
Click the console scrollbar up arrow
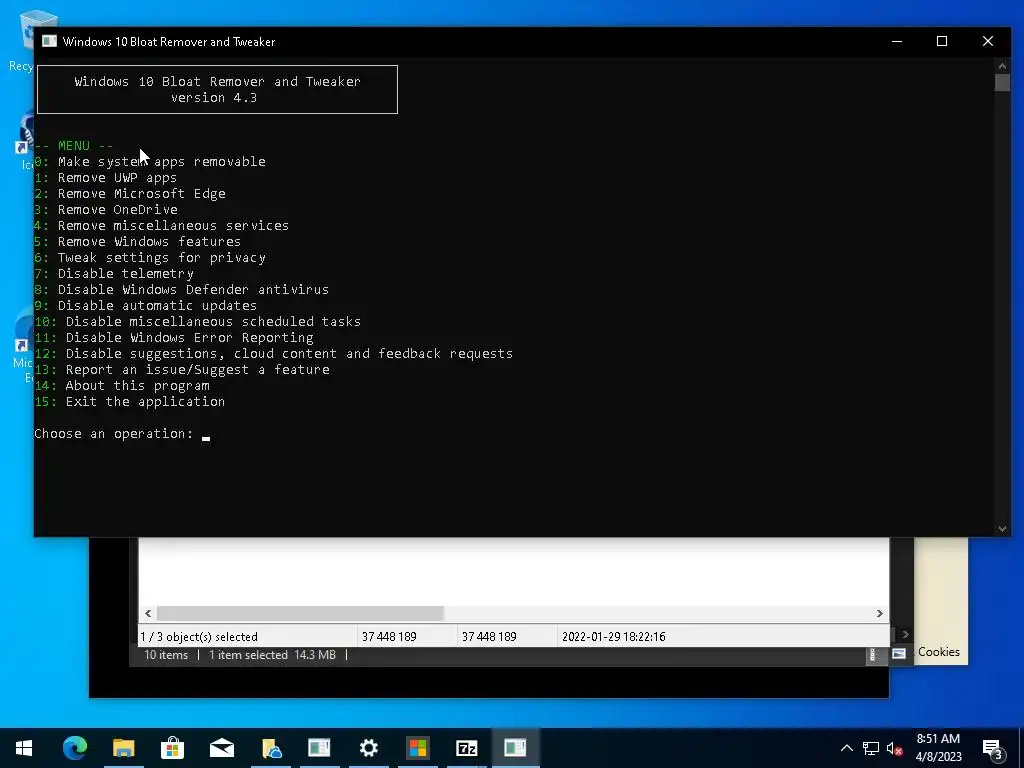[x=1002, y=65]
